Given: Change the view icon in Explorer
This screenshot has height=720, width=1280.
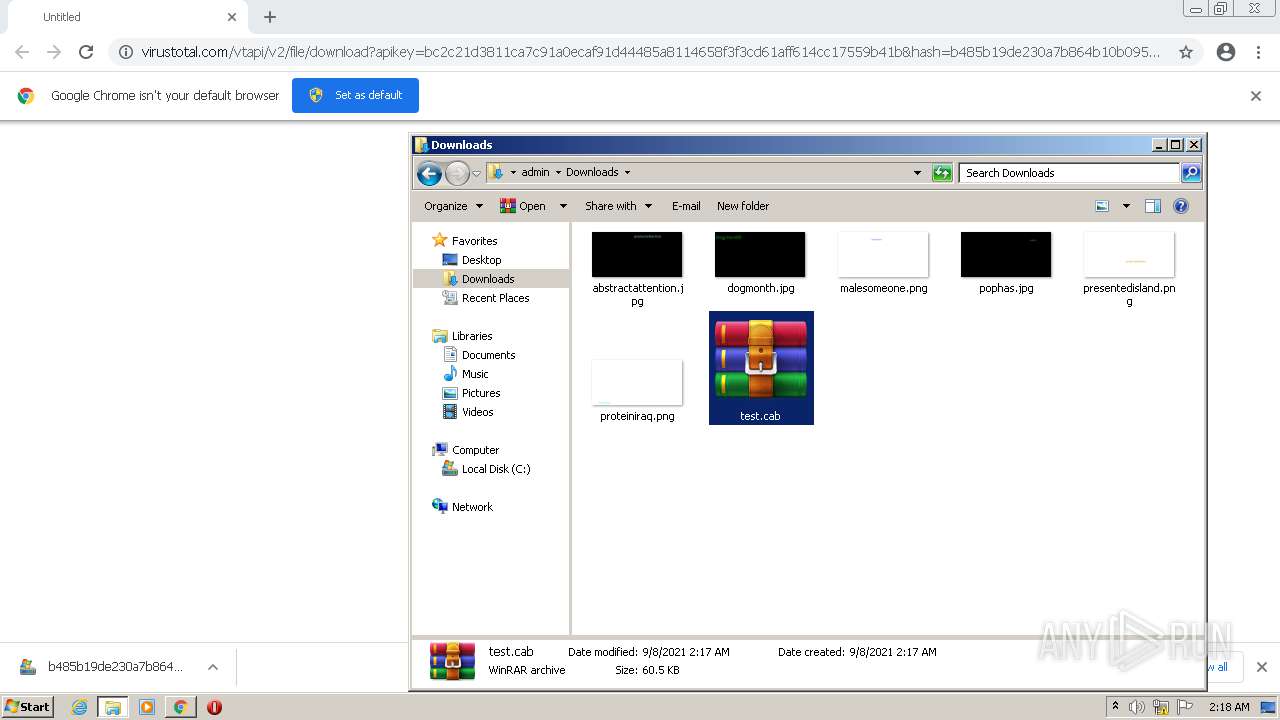Looking at the screenshot, I should pos(1102,206).
